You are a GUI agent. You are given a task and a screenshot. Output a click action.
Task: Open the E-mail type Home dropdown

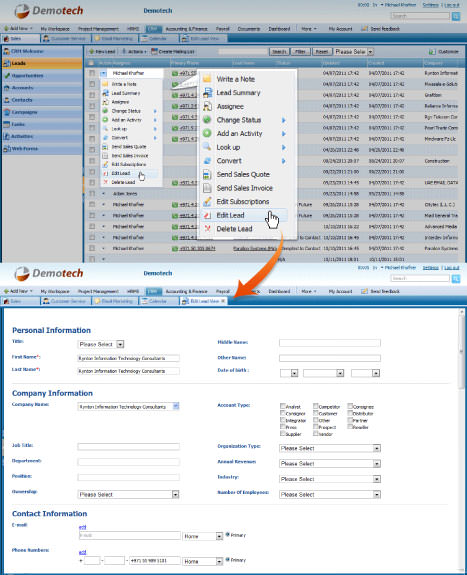click(x=203, y=536)
